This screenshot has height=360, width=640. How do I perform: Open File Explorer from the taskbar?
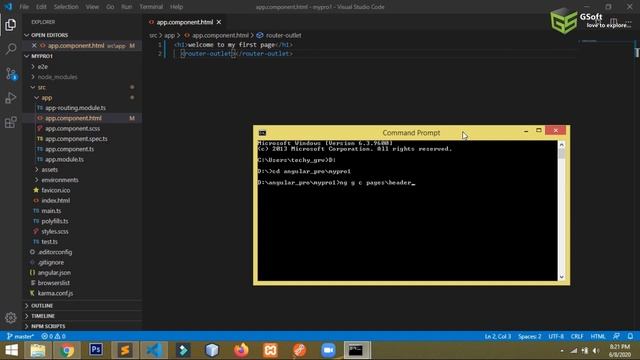coord(38,350)
